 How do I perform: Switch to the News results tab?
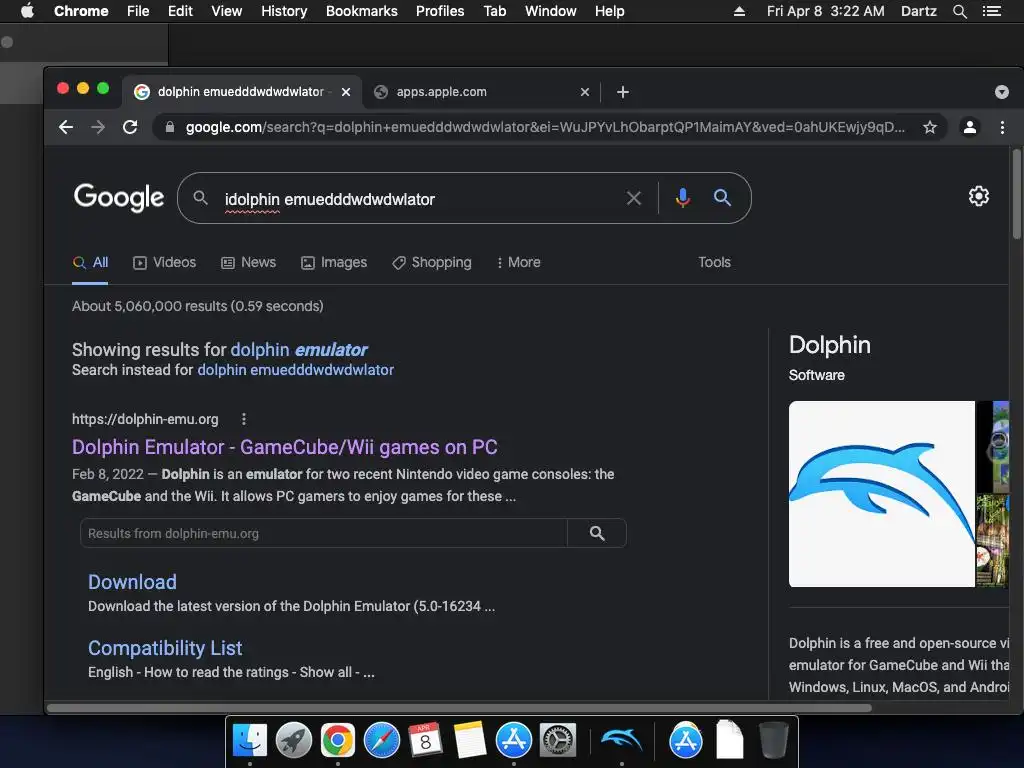click(x=249, y=263)
